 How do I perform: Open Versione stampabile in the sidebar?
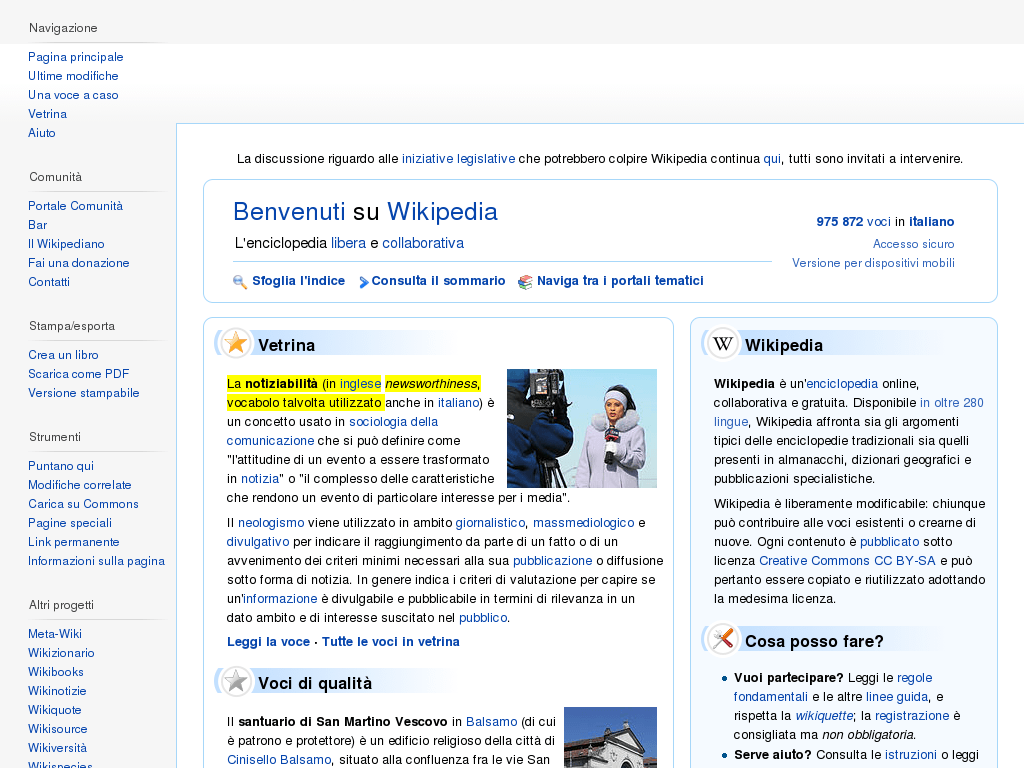tap(84, 393)
